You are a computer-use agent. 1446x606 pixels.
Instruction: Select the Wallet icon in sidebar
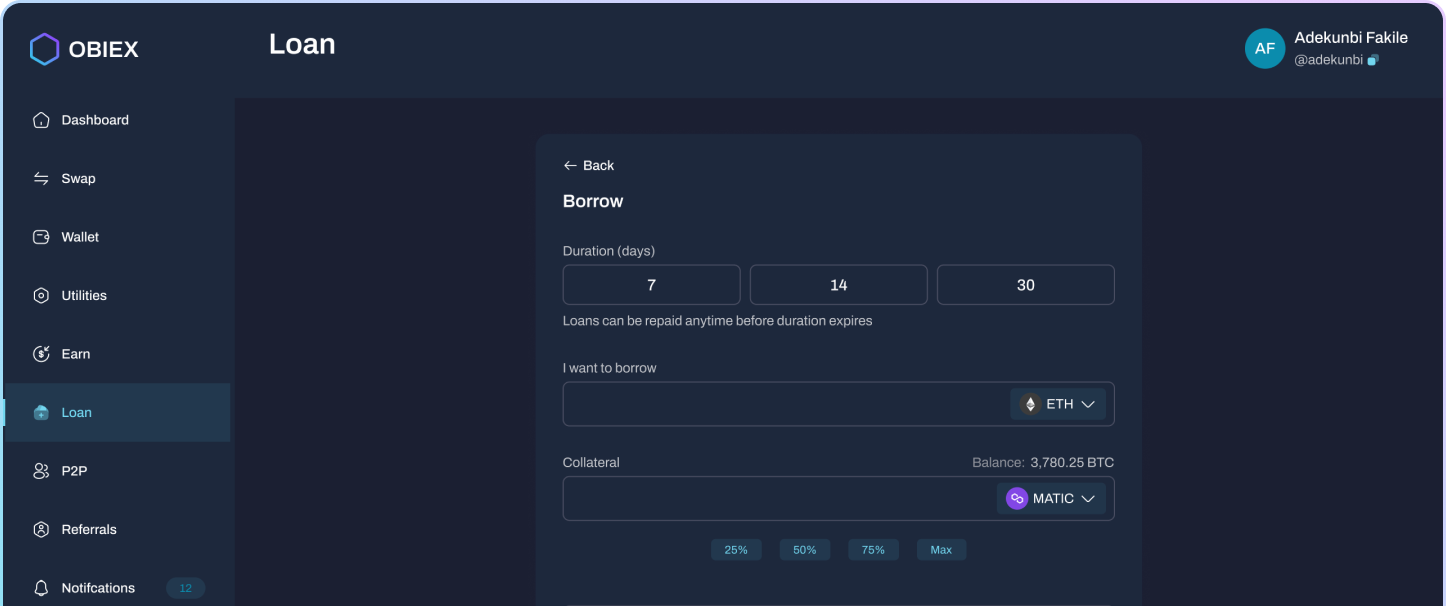(41, 237)
